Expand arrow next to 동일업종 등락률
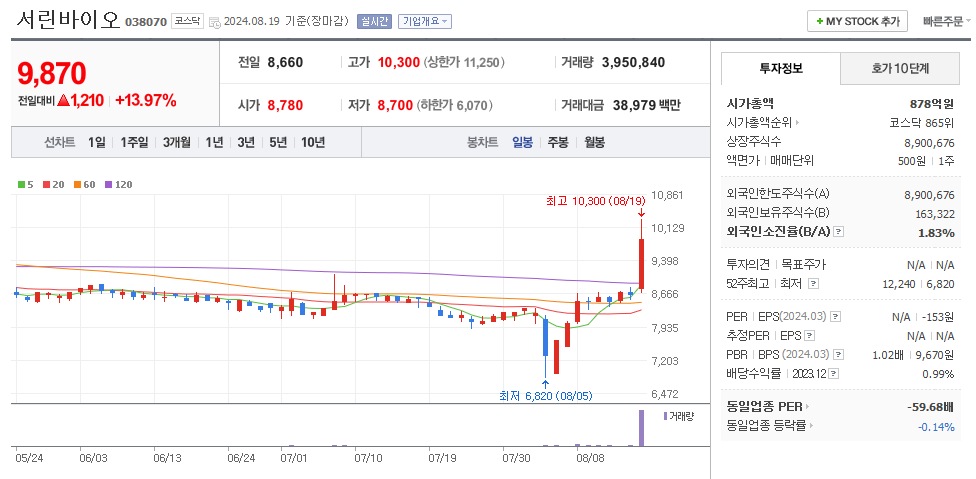This screenshot has height=479, width=976. [813, 426]
